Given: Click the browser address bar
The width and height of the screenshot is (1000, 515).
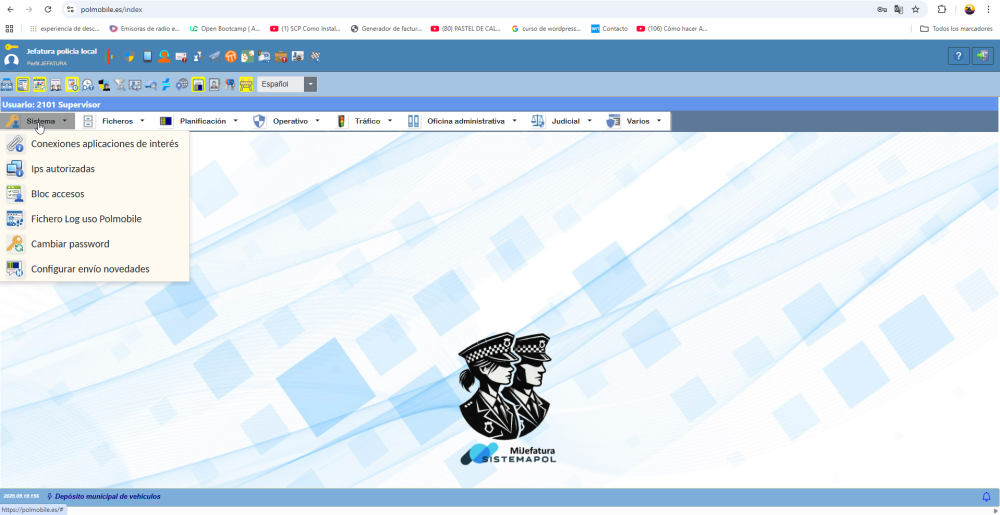Looking at the screenshot, I should point(450,9).
